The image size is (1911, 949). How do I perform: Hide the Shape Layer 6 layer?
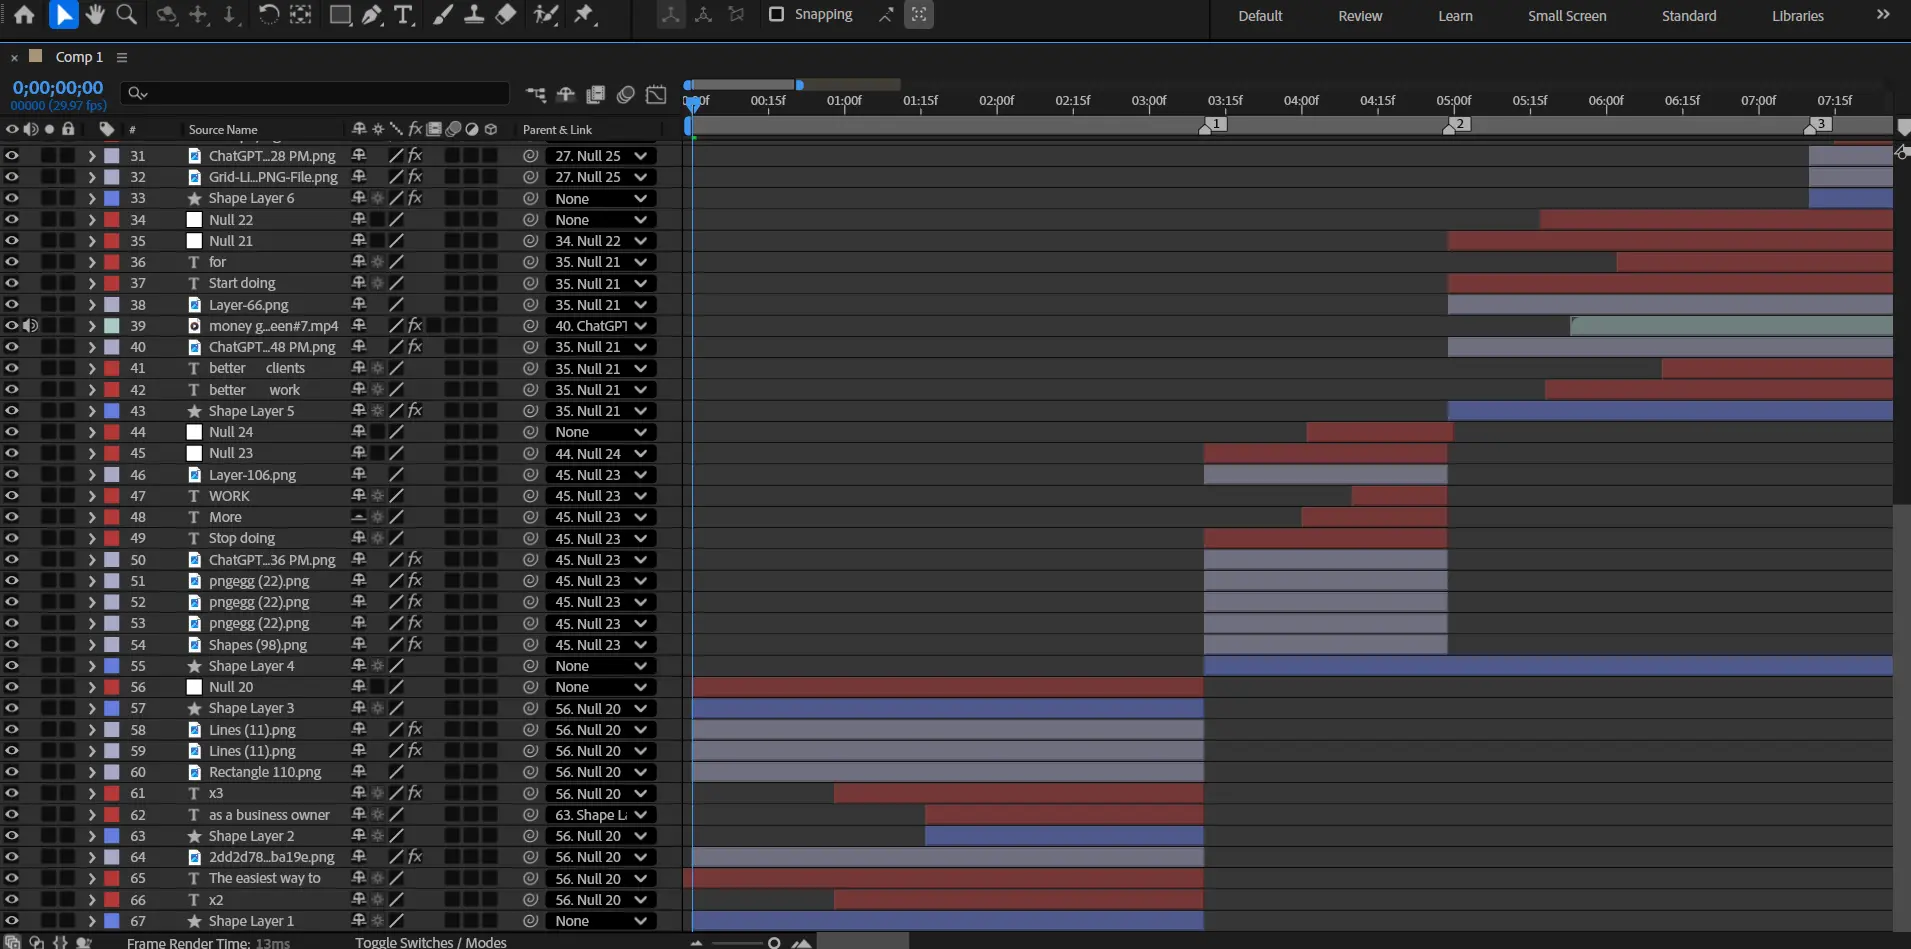pyautogui.click(x=11, y=198)
